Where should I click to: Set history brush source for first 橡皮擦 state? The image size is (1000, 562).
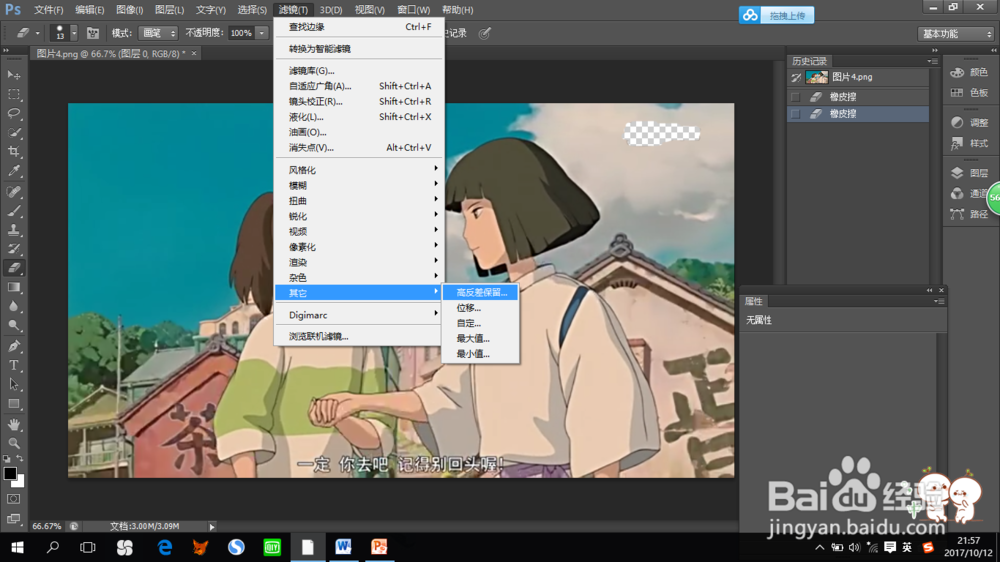point(795,97)
